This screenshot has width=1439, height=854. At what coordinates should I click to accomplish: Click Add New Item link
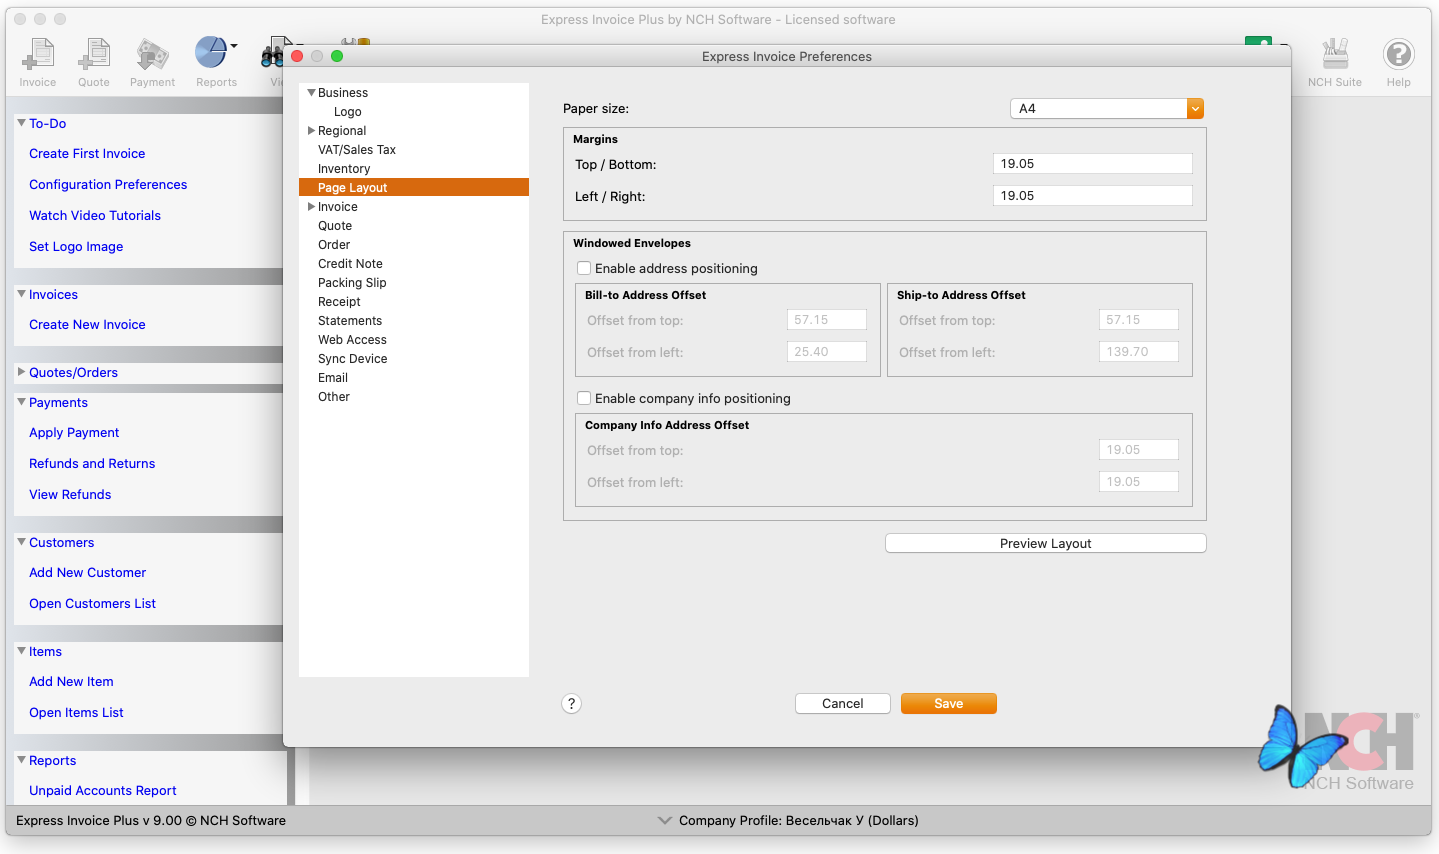[71, 682]
